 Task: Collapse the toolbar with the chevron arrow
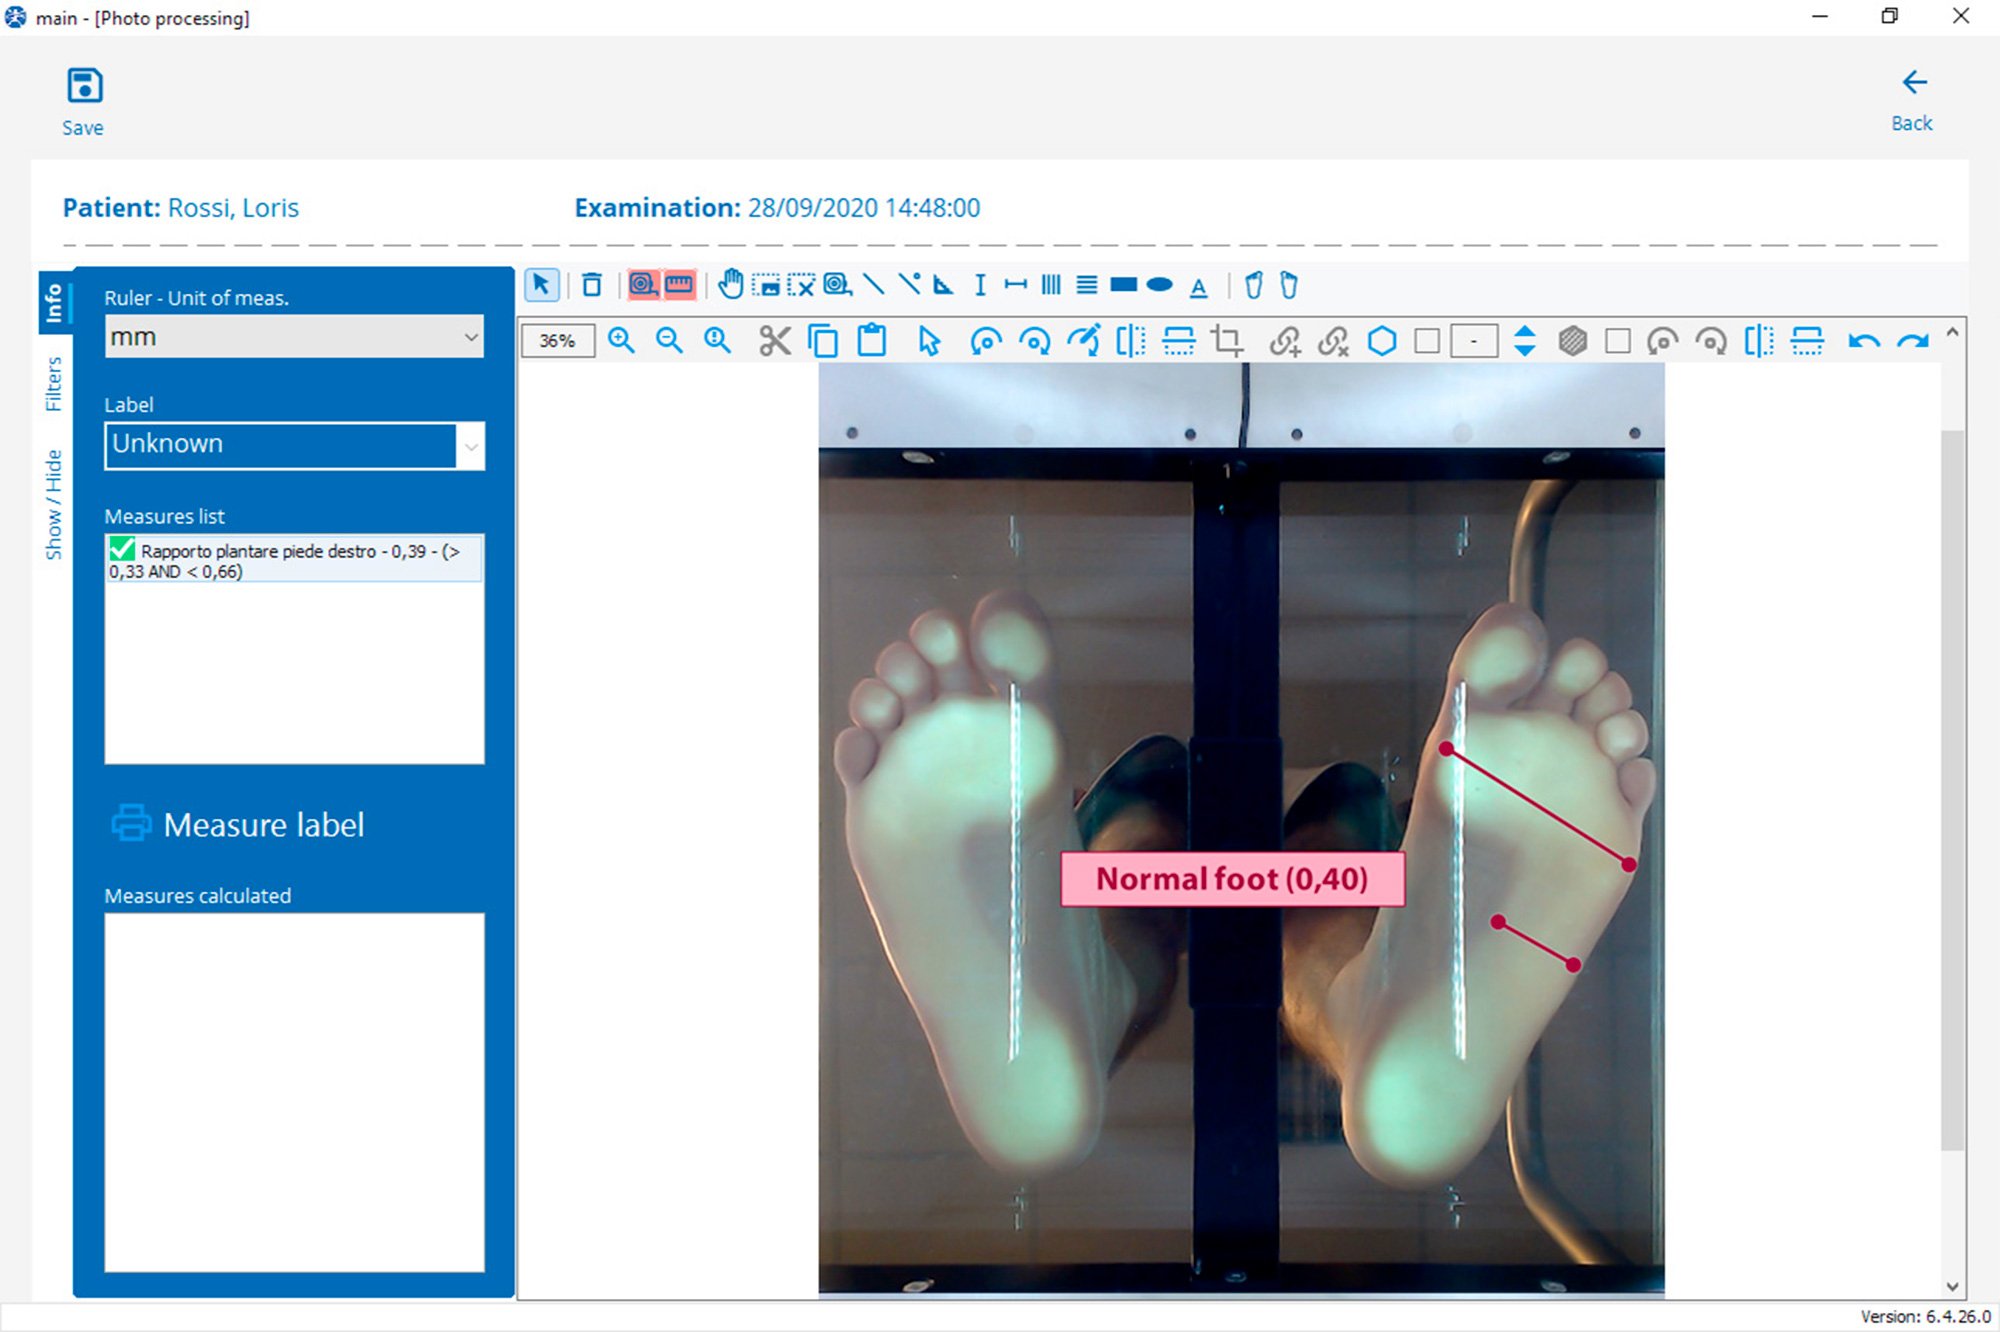pos(1951,333)
